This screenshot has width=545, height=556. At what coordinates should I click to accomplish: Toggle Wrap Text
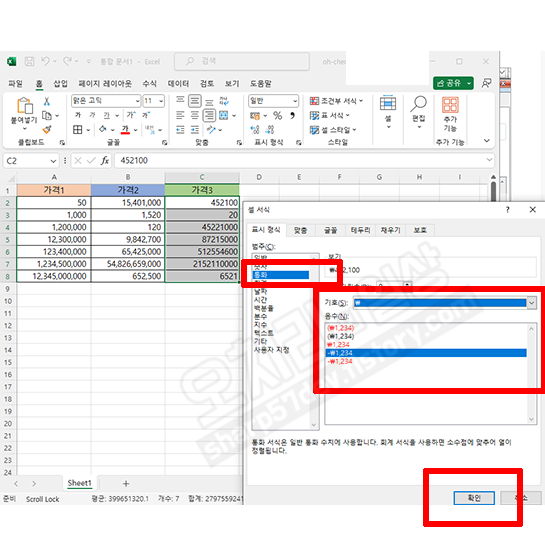click(224, 101)
